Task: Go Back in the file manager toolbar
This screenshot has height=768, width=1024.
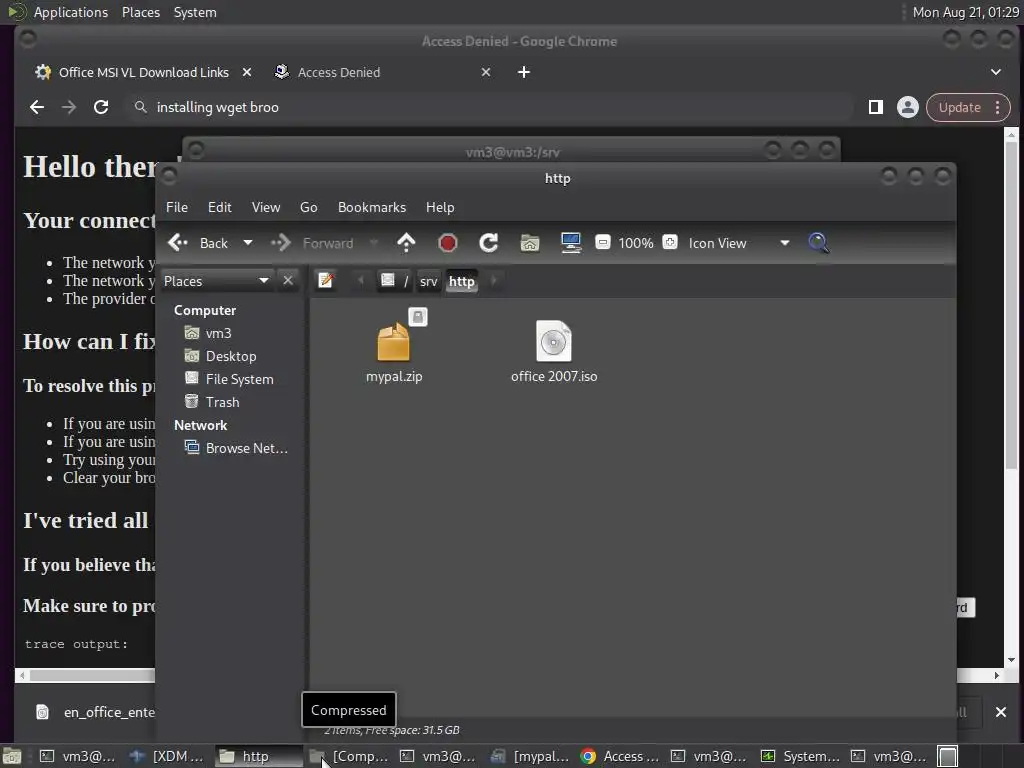Action: click(198, 243)
